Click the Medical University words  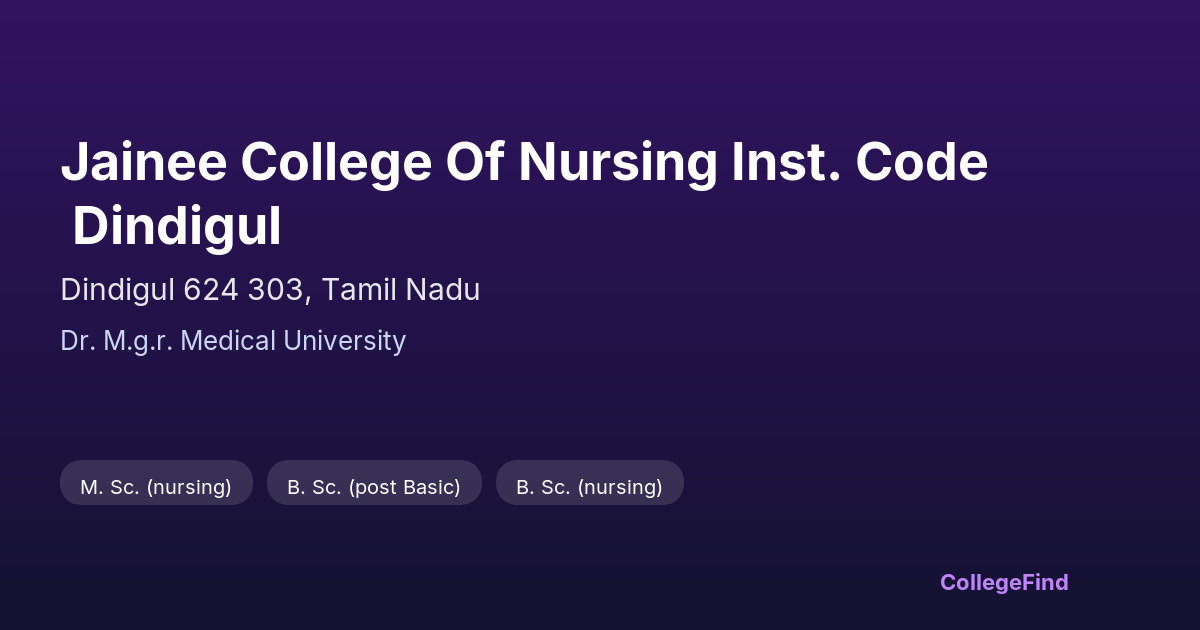point(294,341)
